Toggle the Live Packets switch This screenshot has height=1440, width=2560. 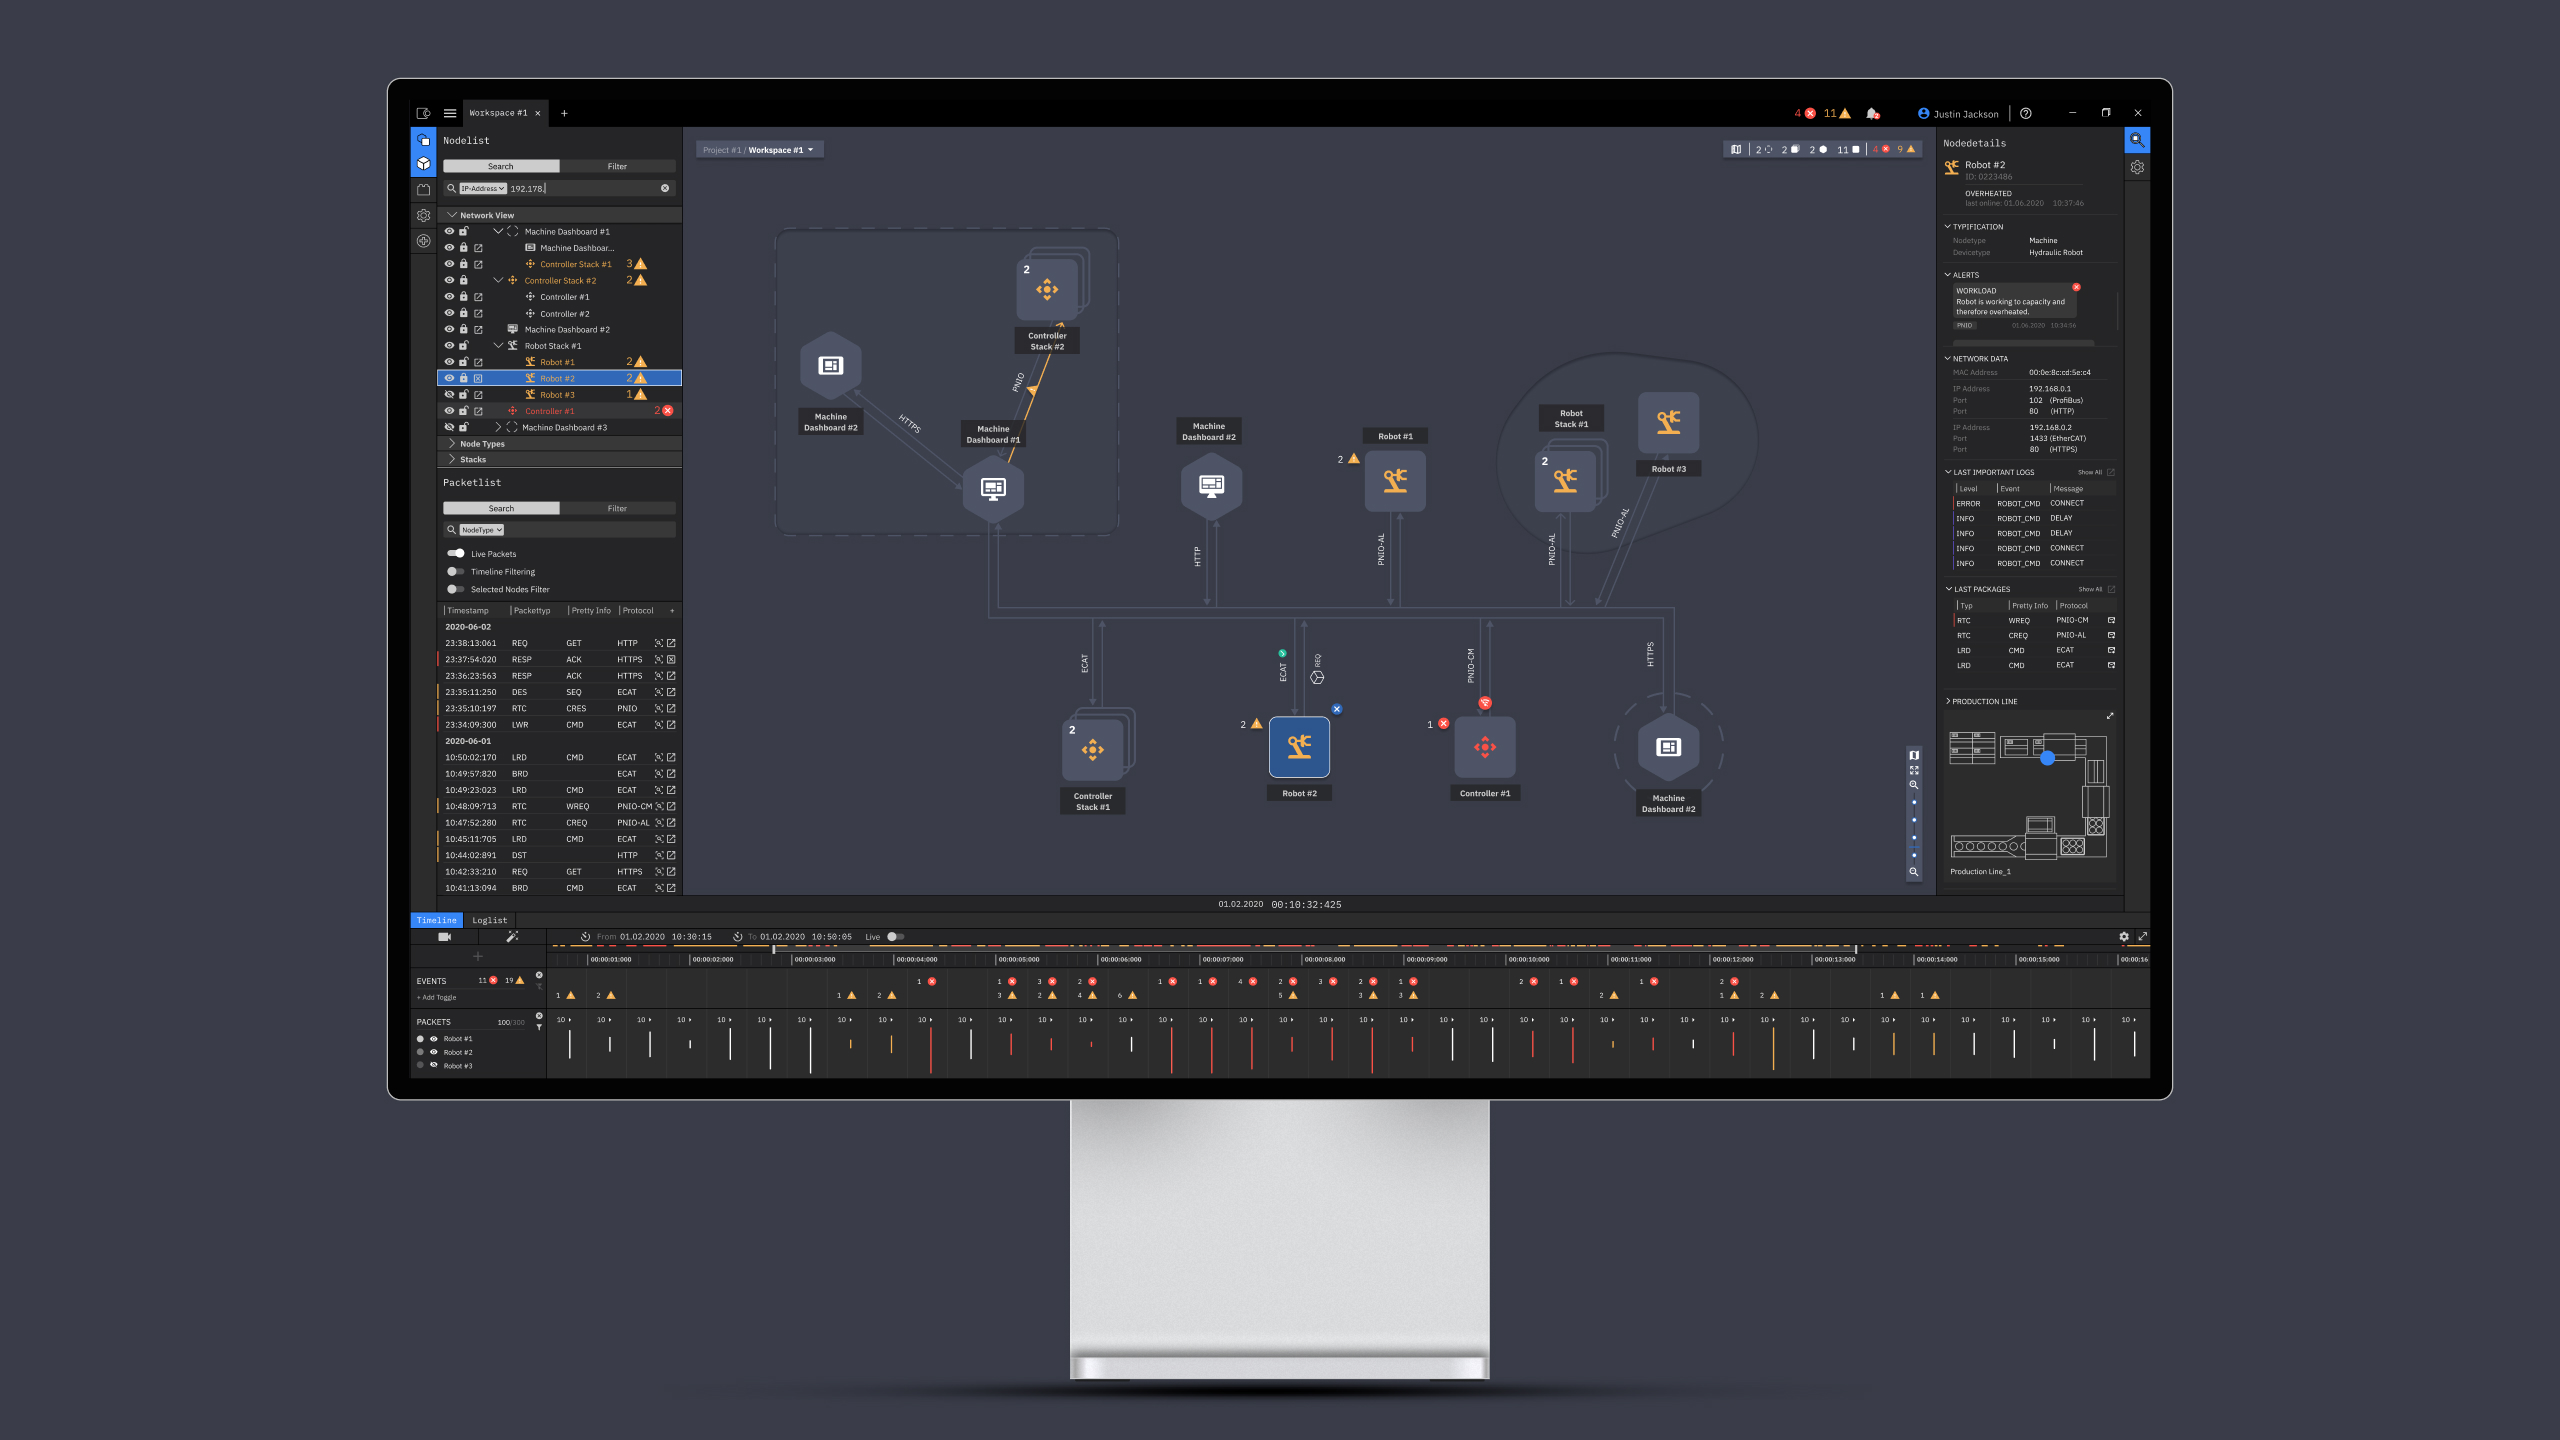click(x=456, y=553)
